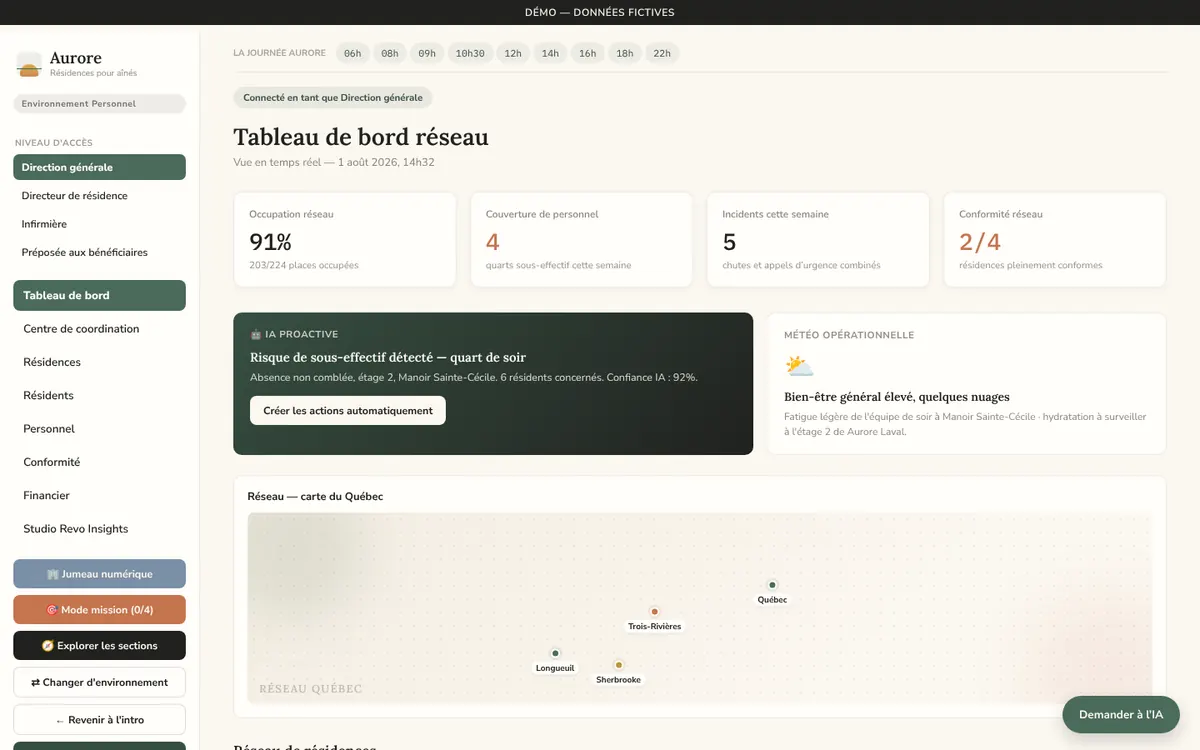Jump to 12h on the timeline

point(513,53)
